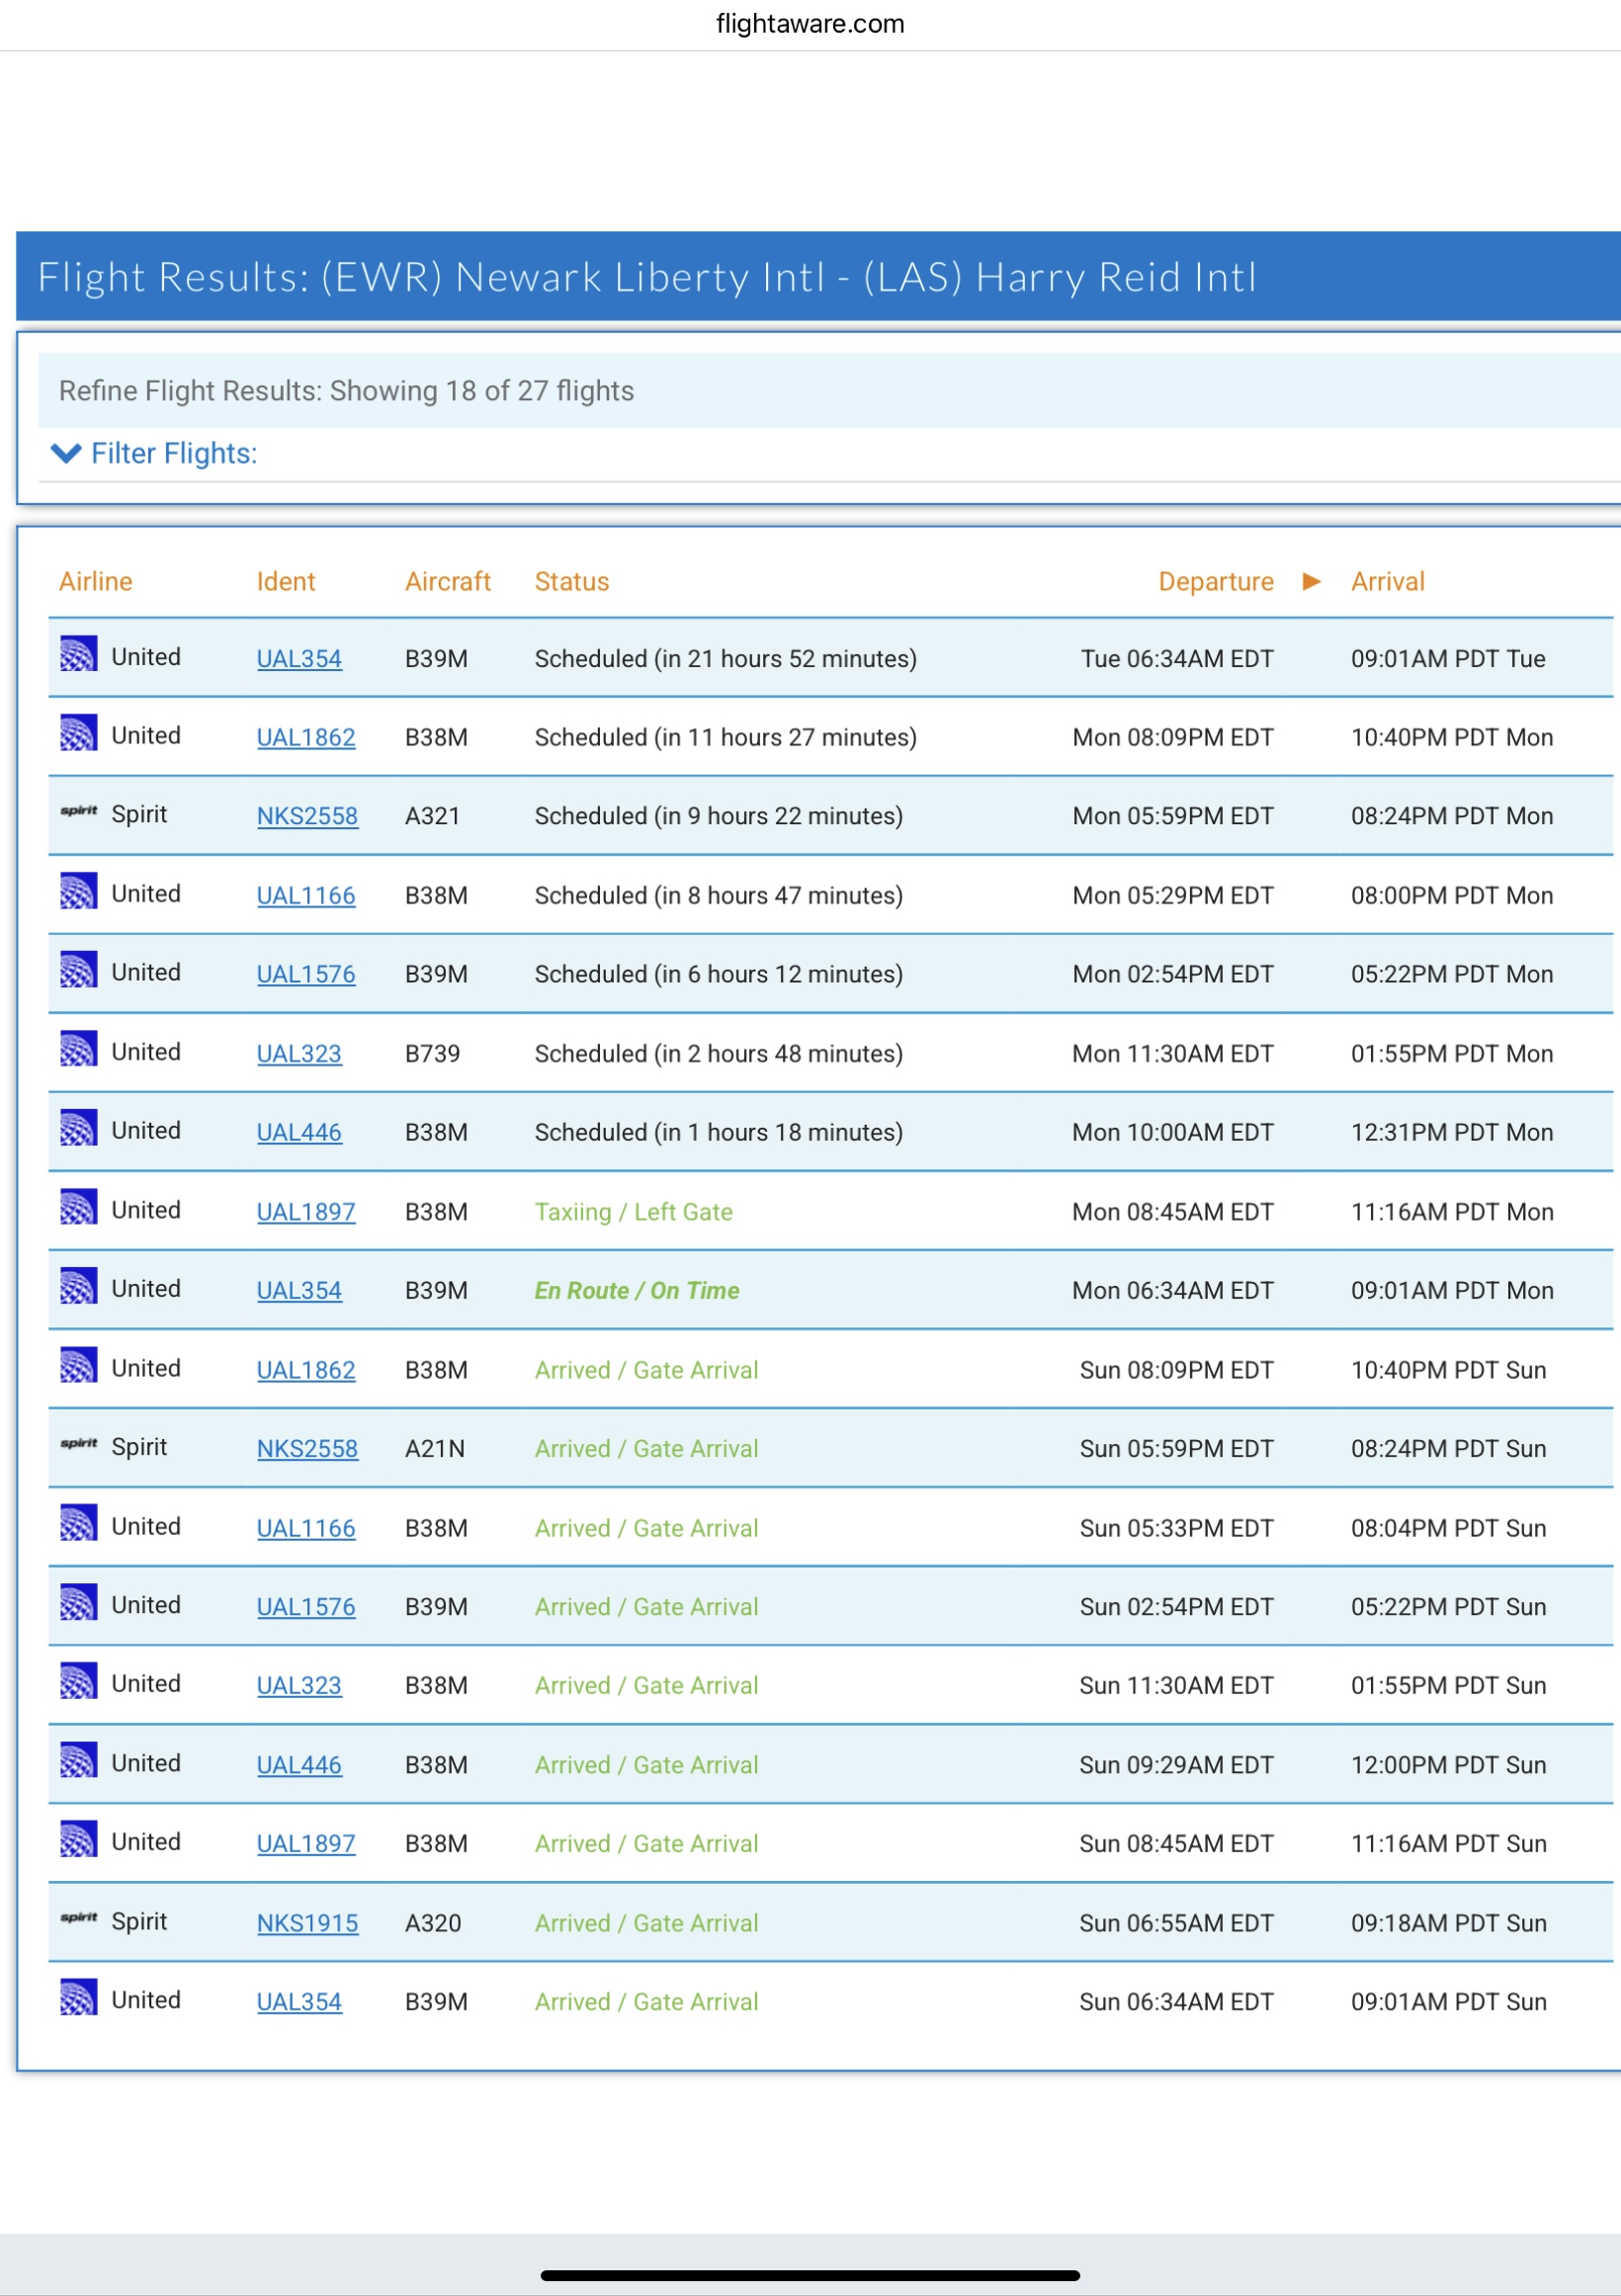The height and width of the screenshot is (2296, 1621).
Task: Click Spirit logo in NKS1915 row
Action: tap(78, 1918)
